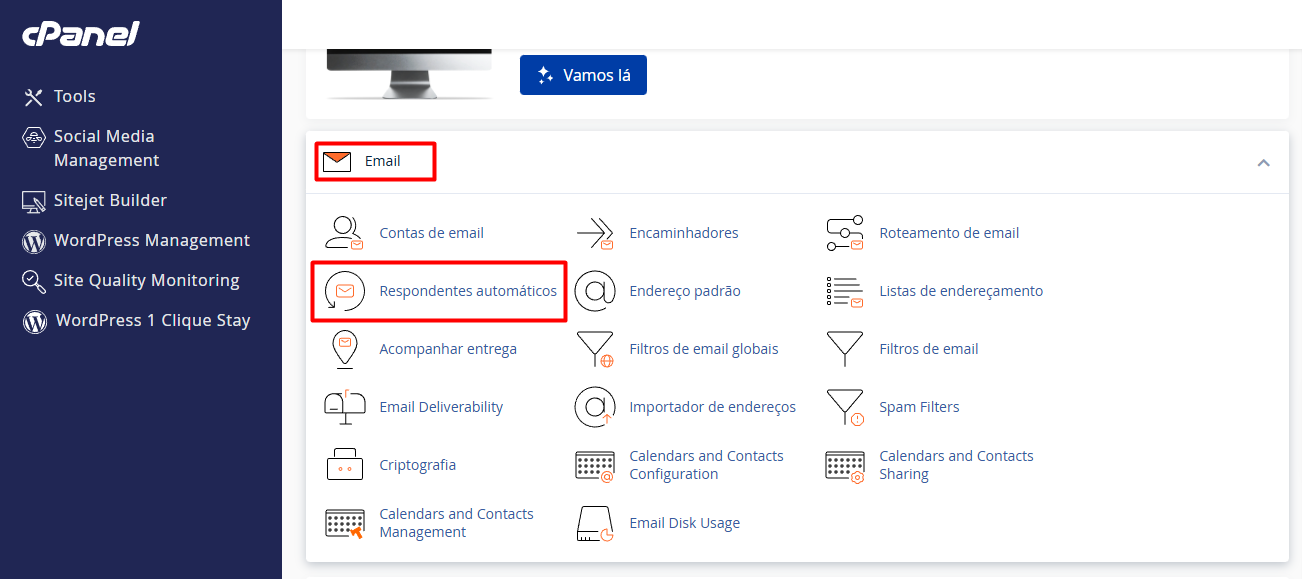Open Respondentes automáticos chat-bubble icon
Viewport: 1302px width, 579px height.
(344, 290)
